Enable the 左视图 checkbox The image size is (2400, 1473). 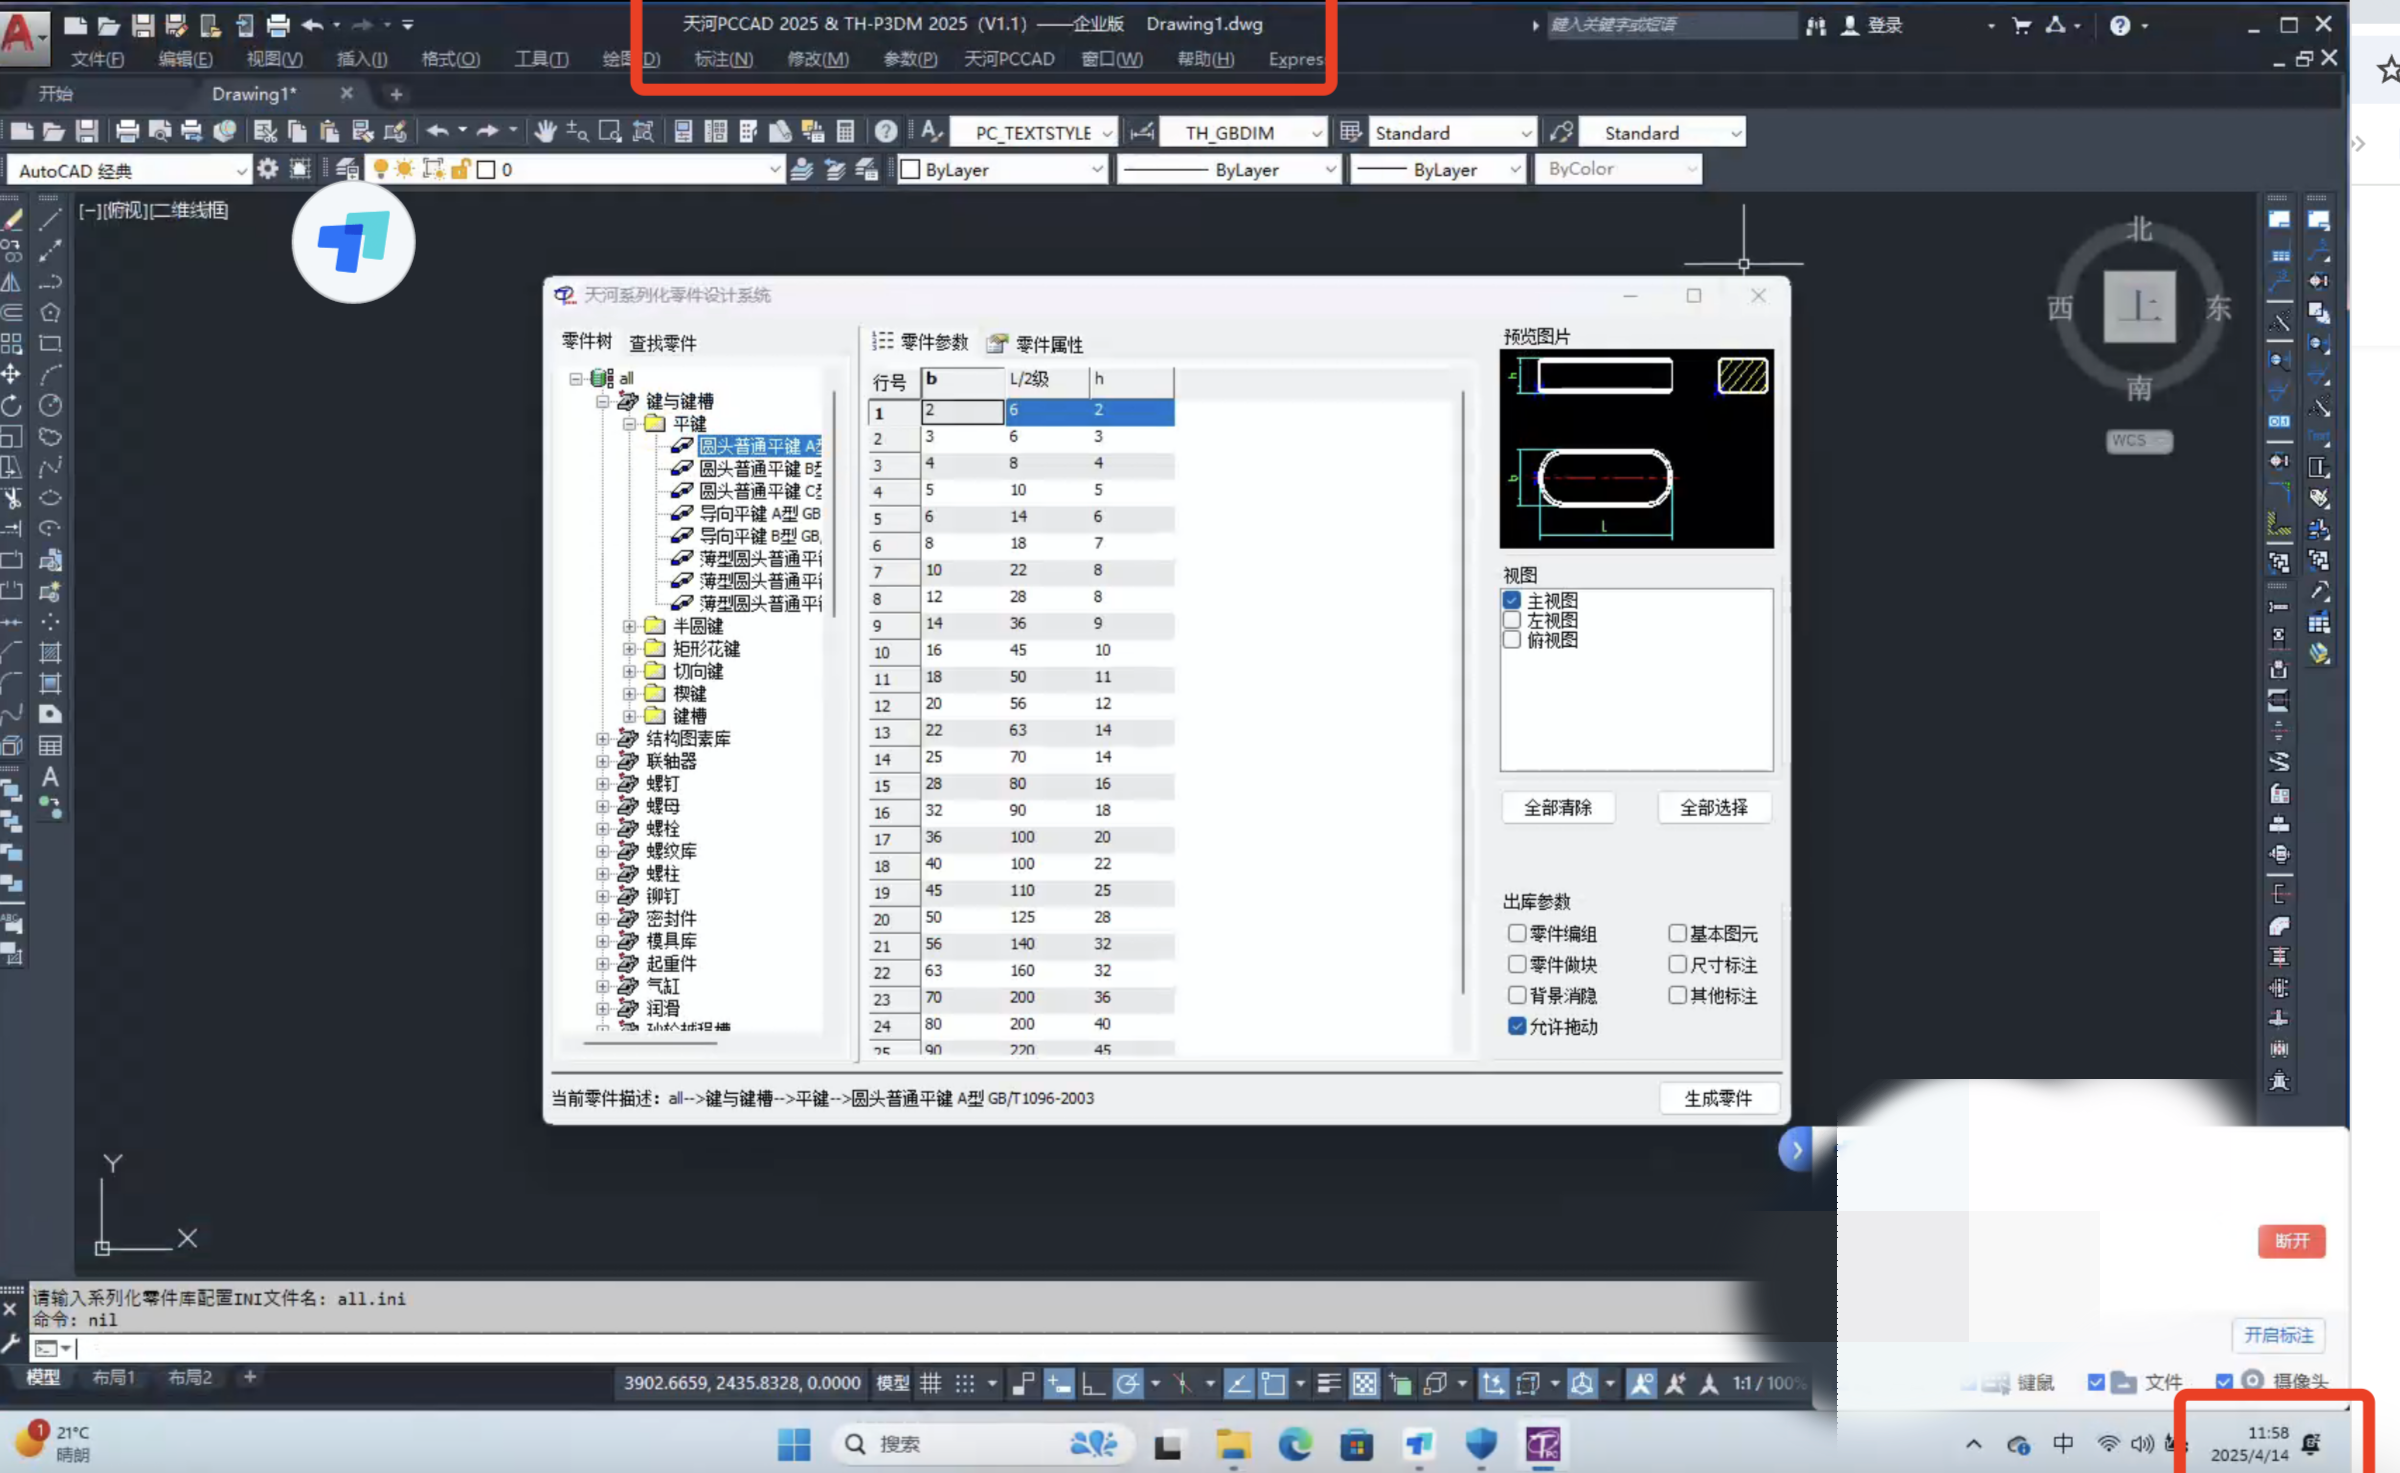(x=1512, y=620)
